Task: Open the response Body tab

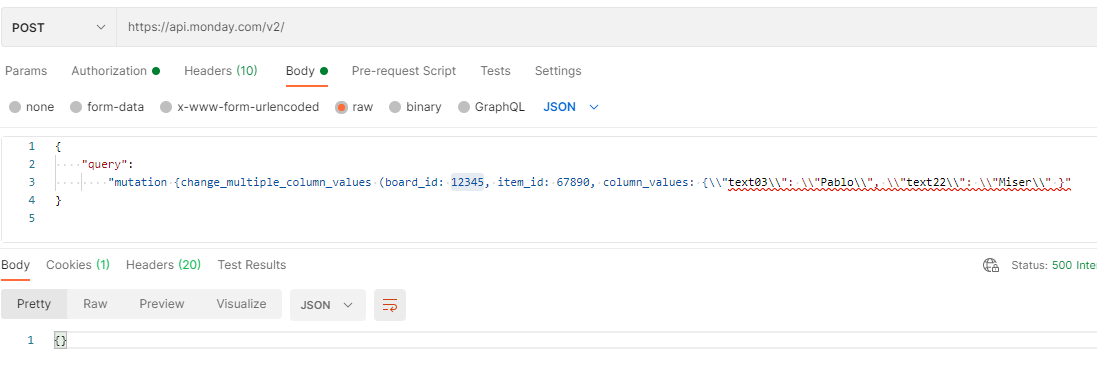Action: click(x=15, y=265)
